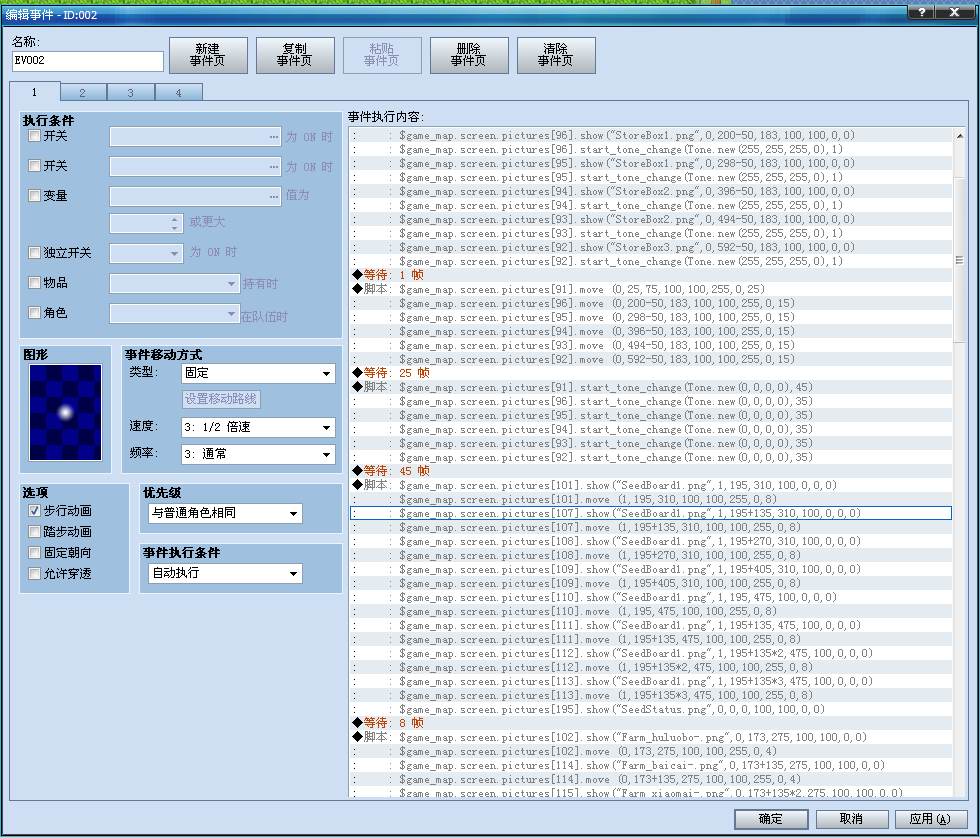This screenshot has height=837, width=980.
Task: Check the 固定朝向 option
Action: coord(35,553)
